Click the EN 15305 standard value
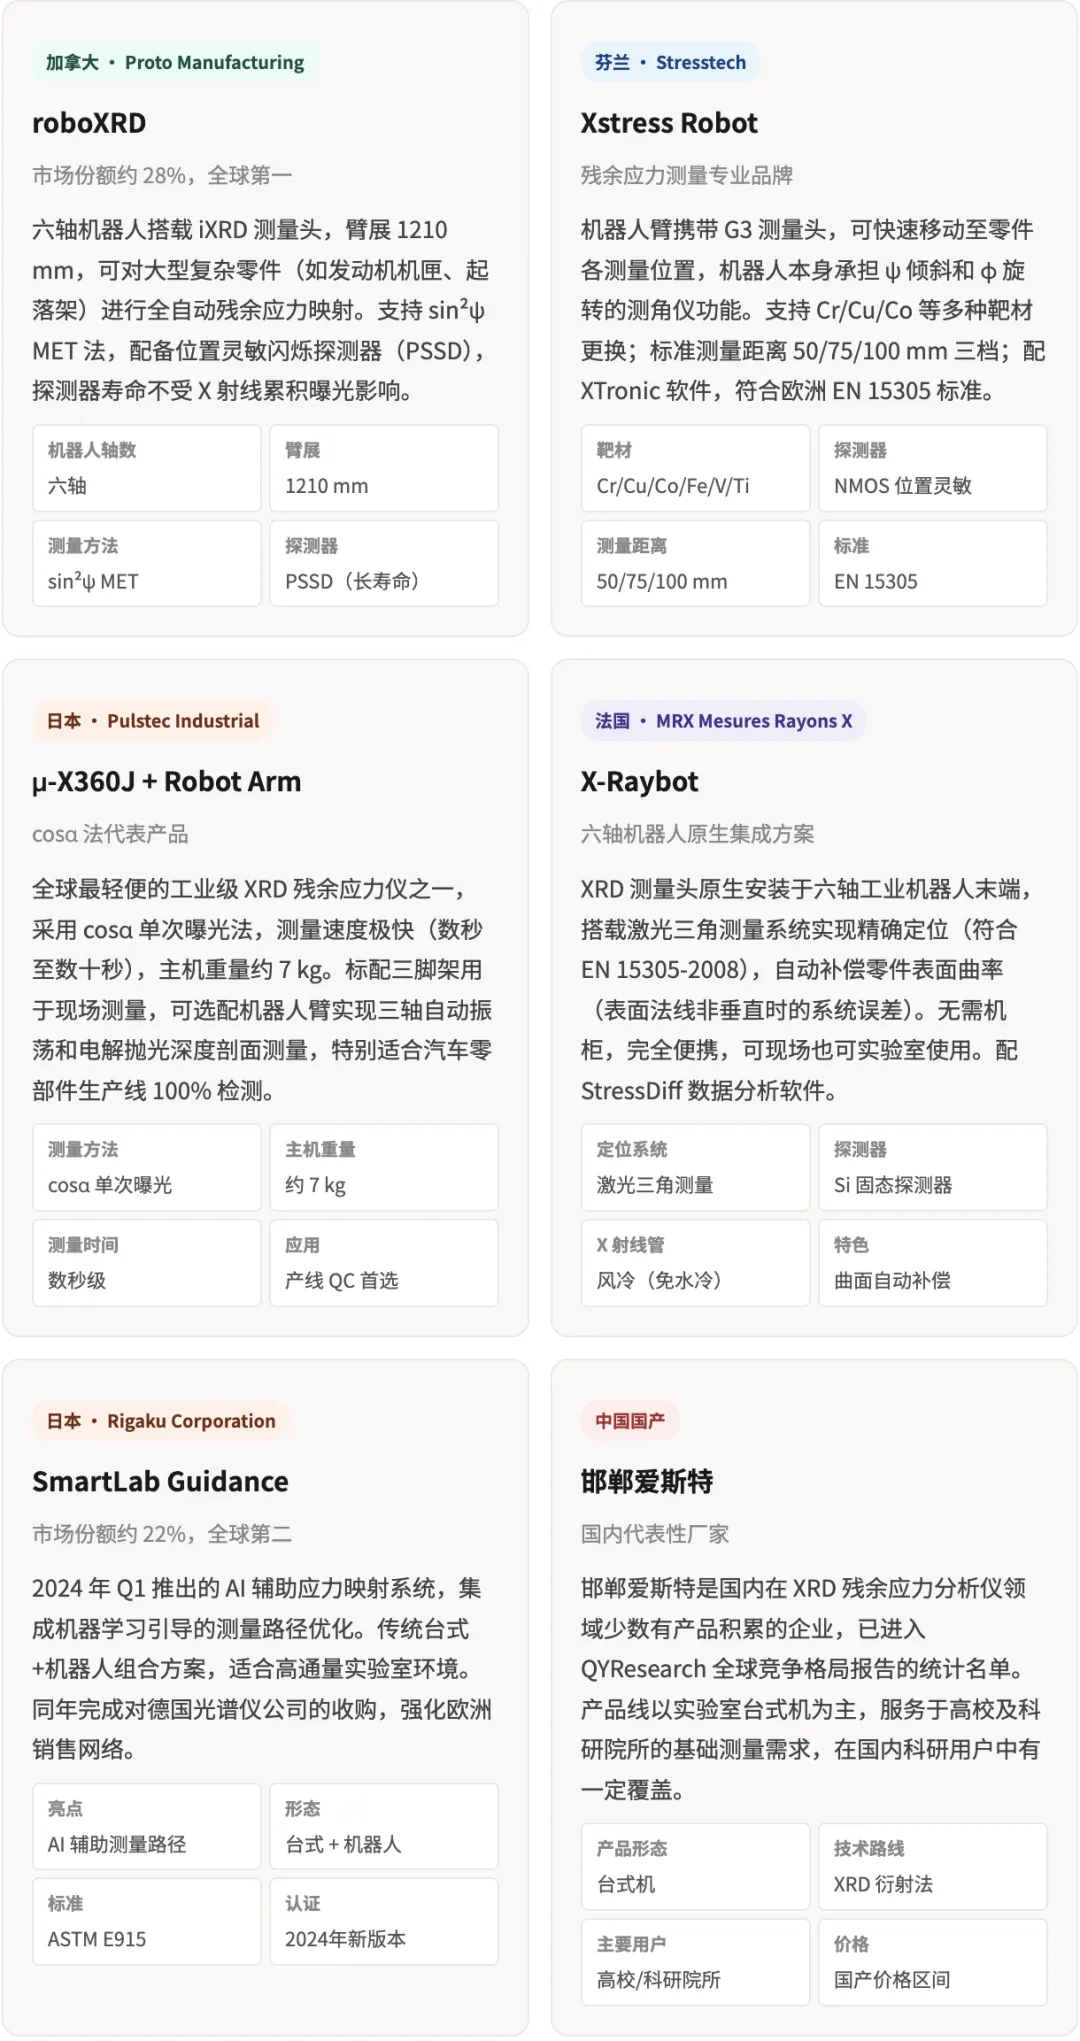The width and height of the screenshot is (1080, 2041). click(x=876, y=581)
